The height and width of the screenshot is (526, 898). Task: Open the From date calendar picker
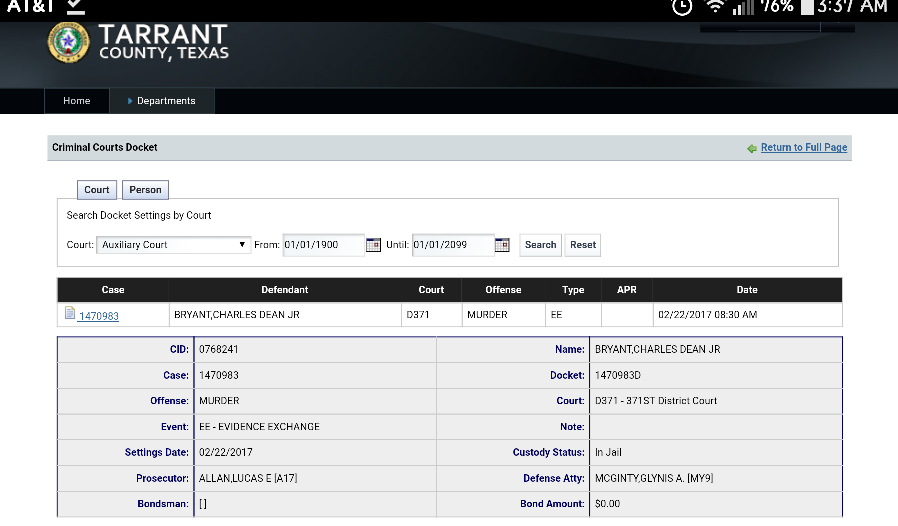pos(373,245)
